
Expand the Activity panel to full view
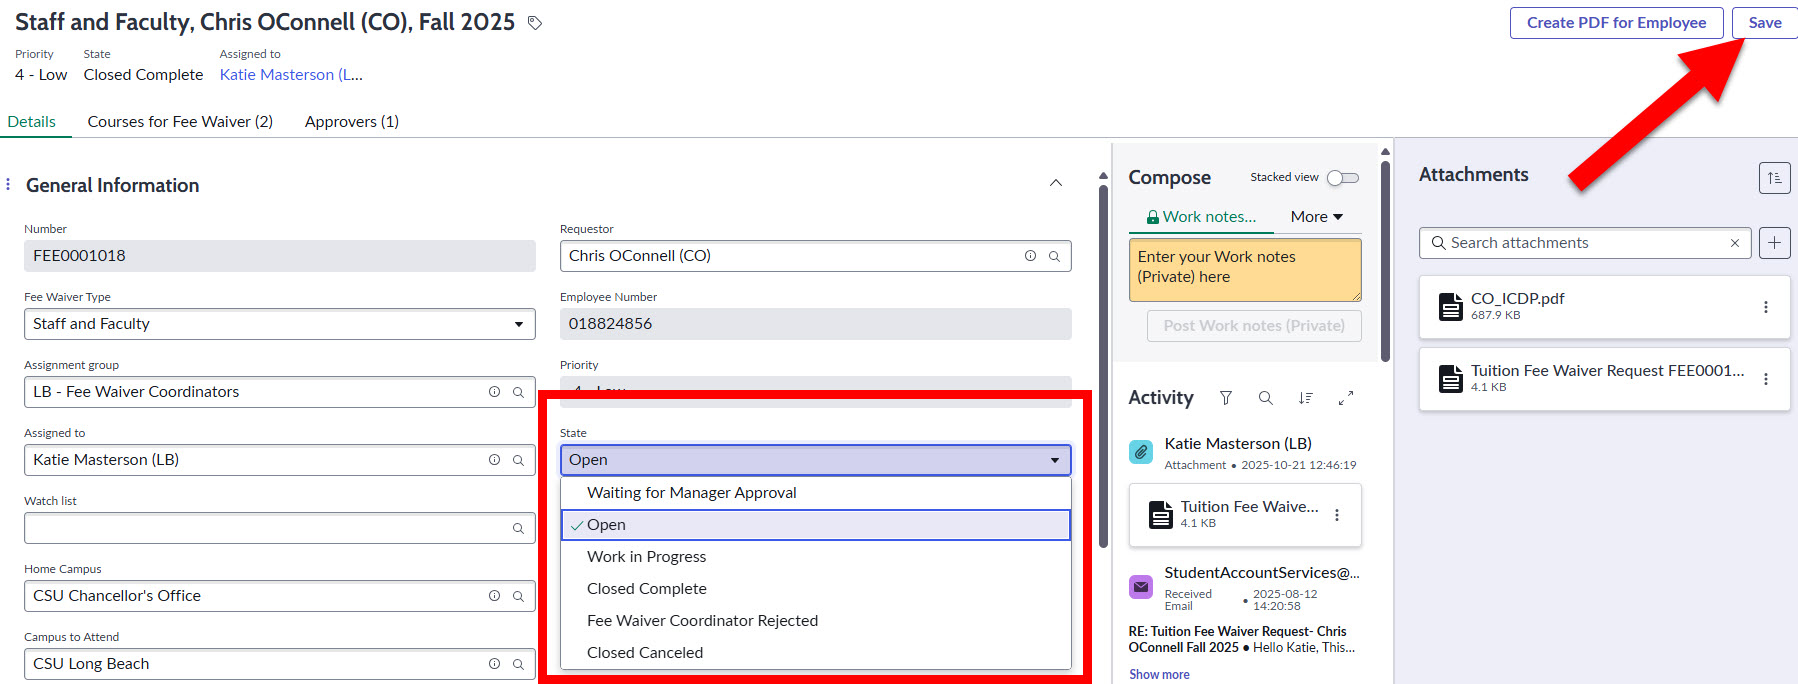pos(1346,398)
